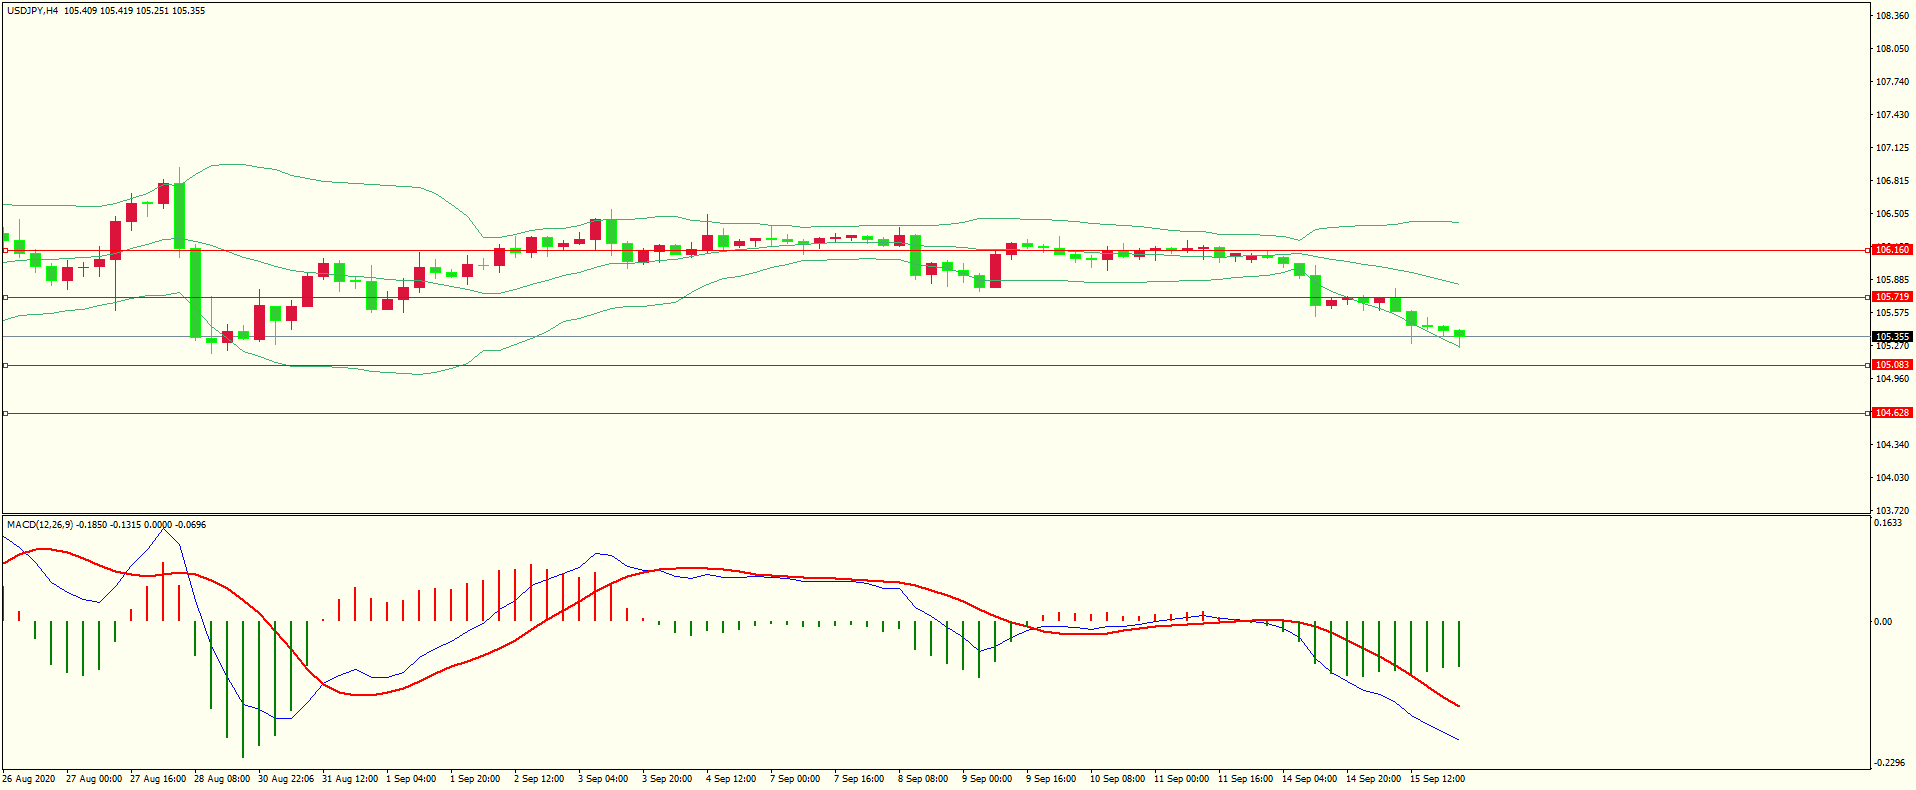Click the 27 Aug 00:00 time label
Image resolution: width=1916 pixels, height=790 pixels.
click(94, 779)
